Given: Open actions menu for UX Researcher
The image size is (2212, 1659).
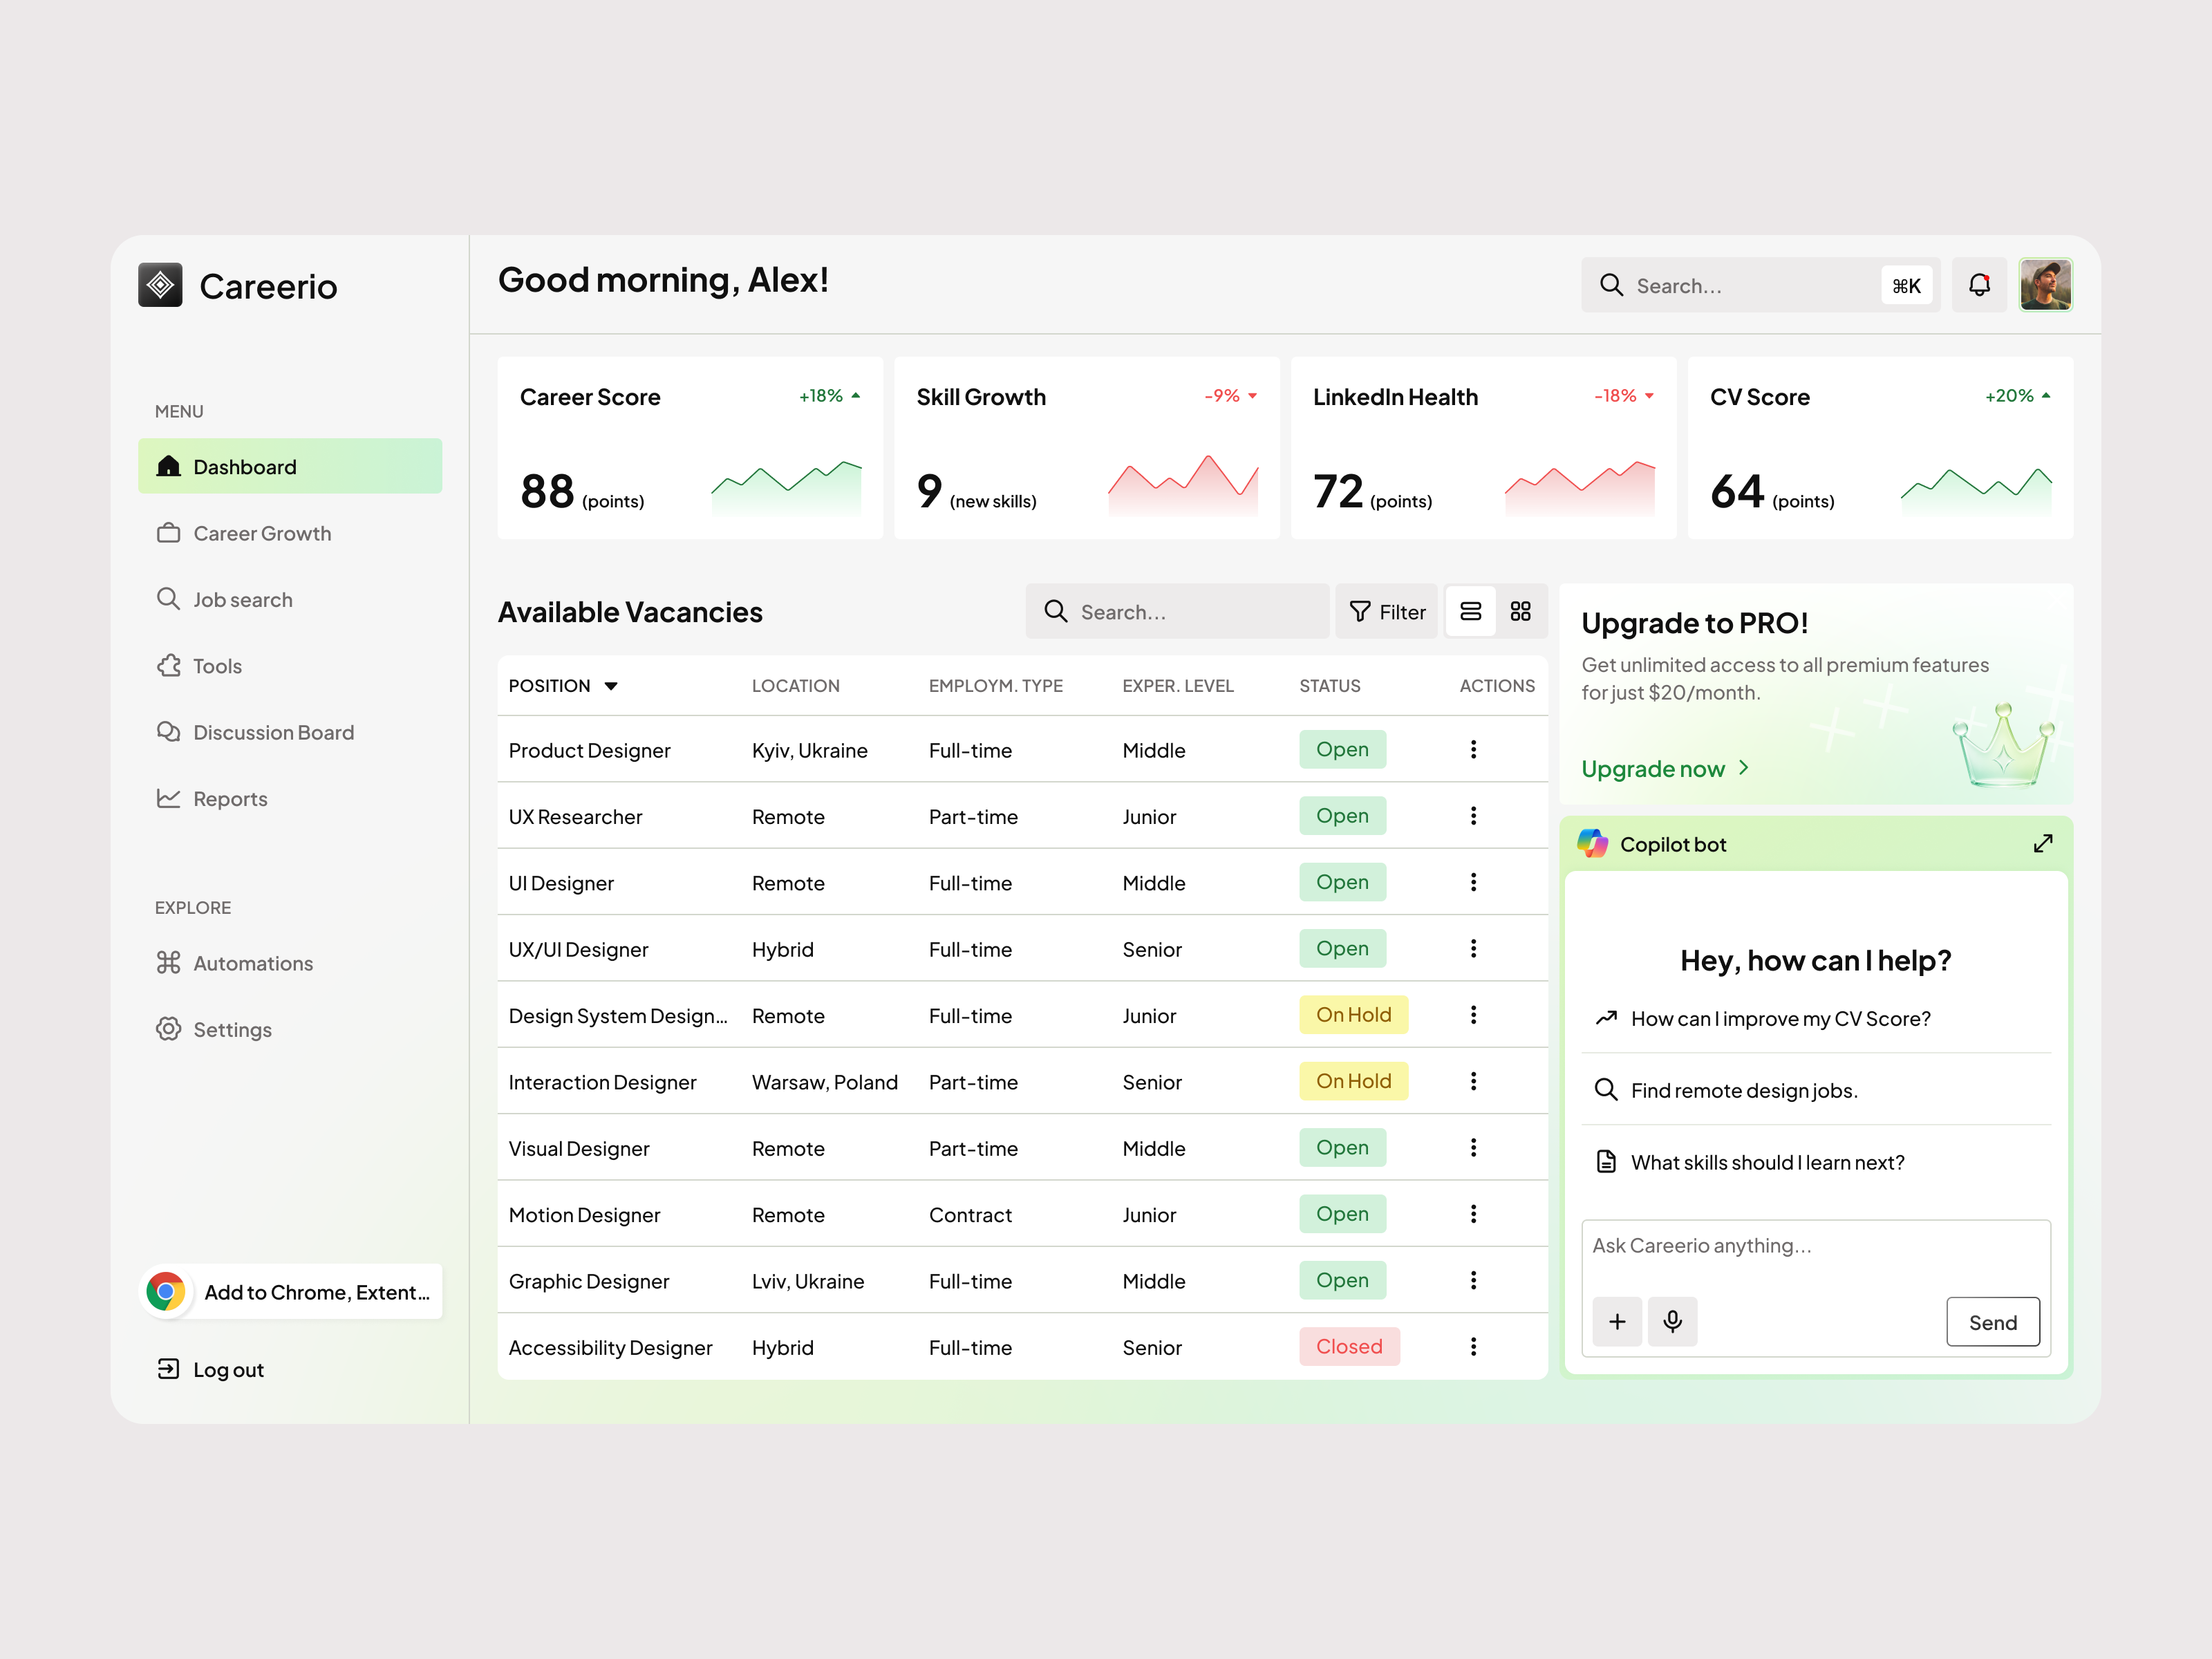Looking at the screenshot, I should (x=1473, y=816).
